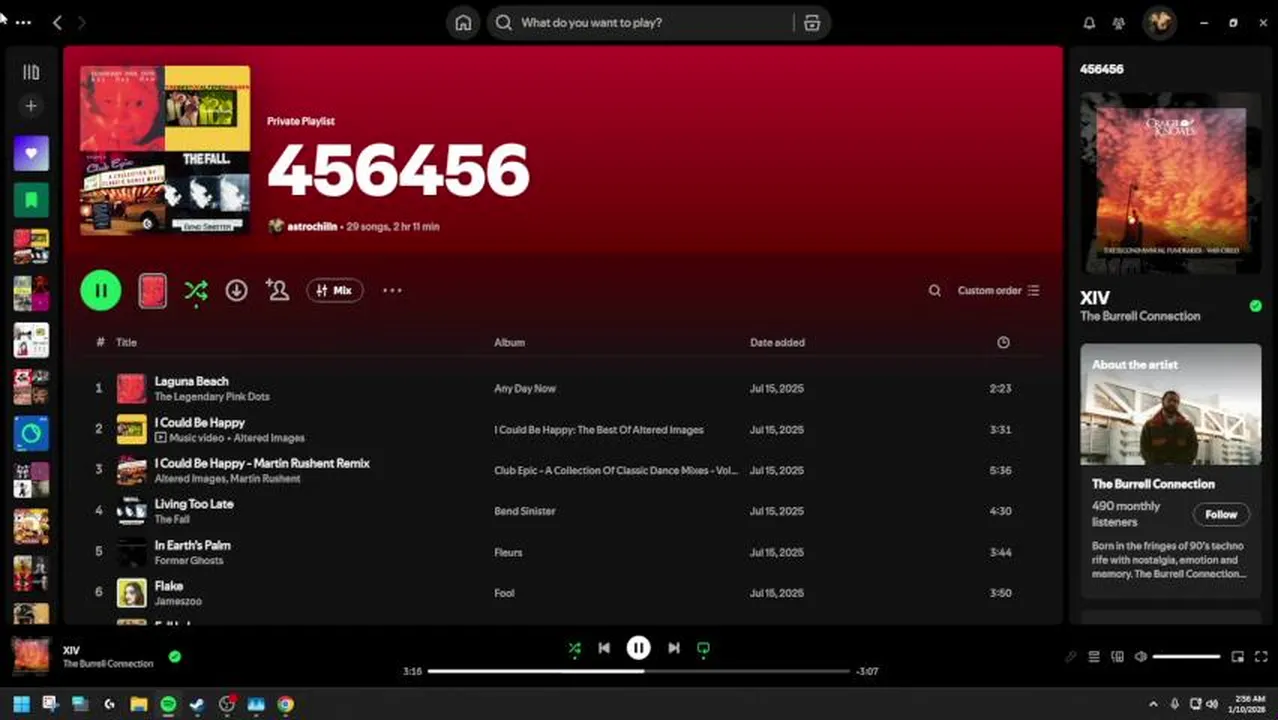Screen dimensions: 1278x720
Task: Pause playback in bottom player
Action: click(638, 648)
